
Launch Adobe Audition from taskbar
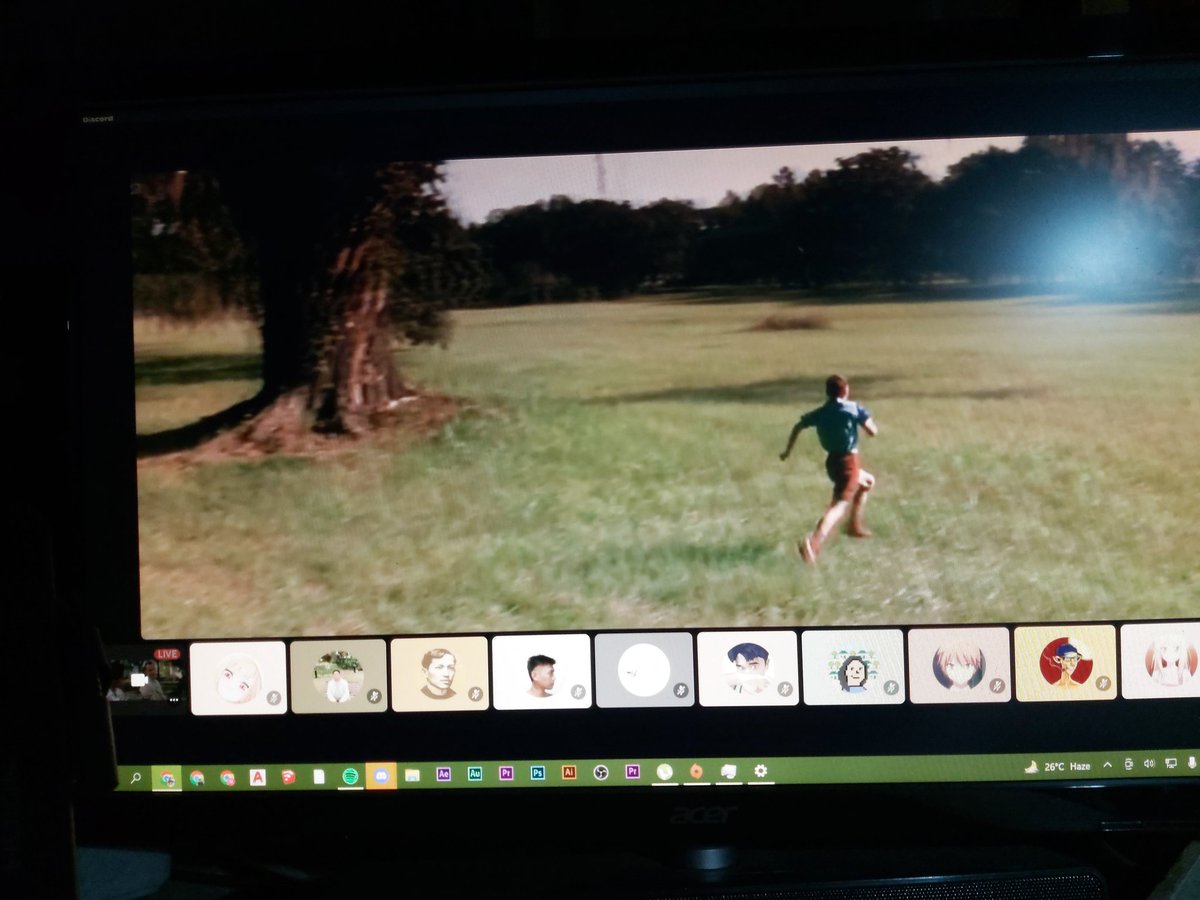click(475, 774)
